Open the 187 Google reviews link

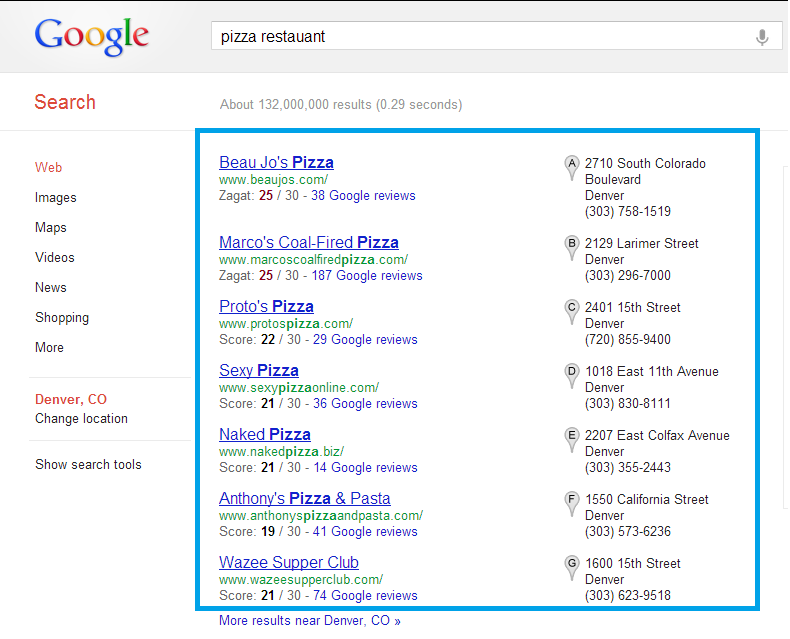point(367,276)
